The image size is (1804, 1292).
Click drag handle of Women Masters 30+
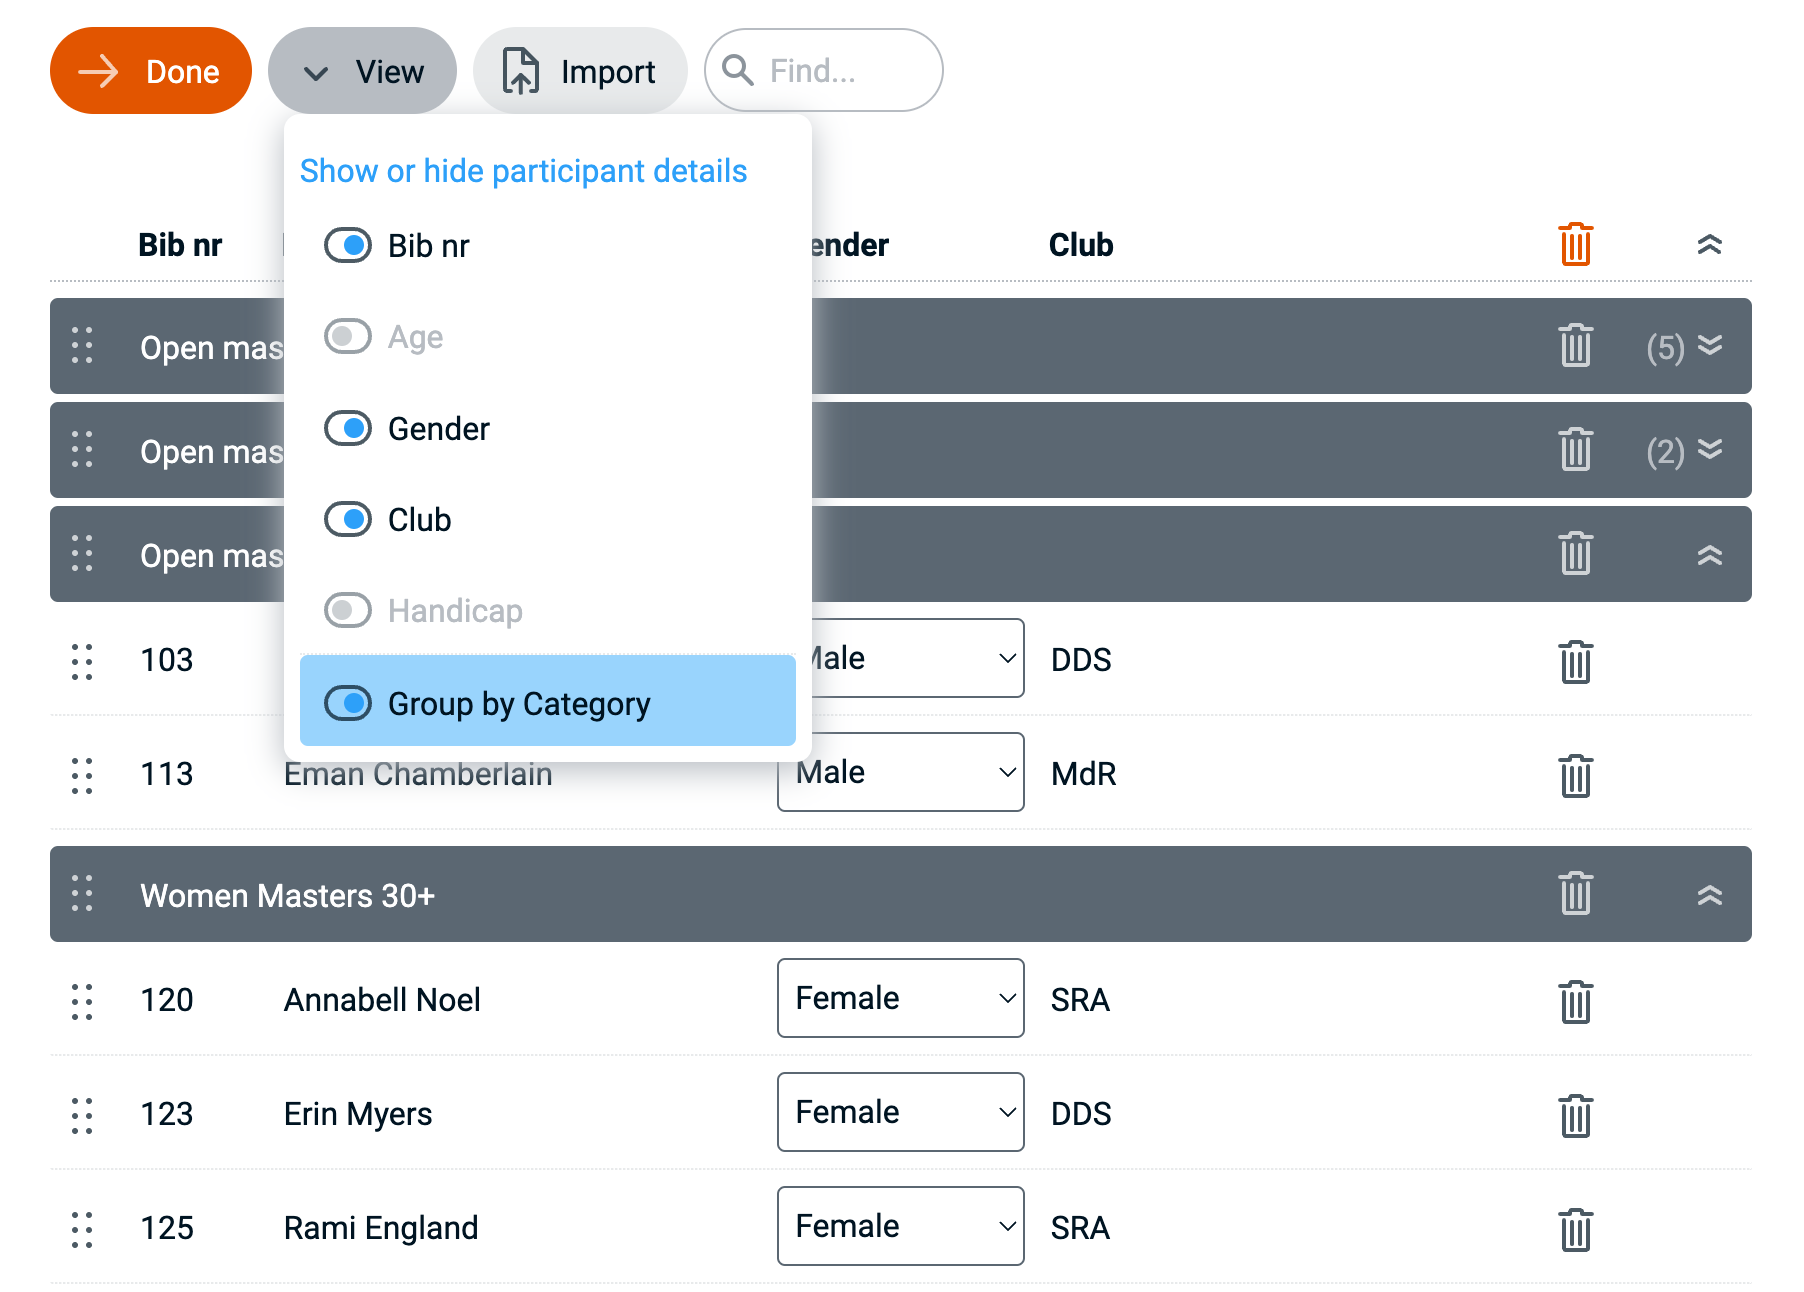(82, 894)
